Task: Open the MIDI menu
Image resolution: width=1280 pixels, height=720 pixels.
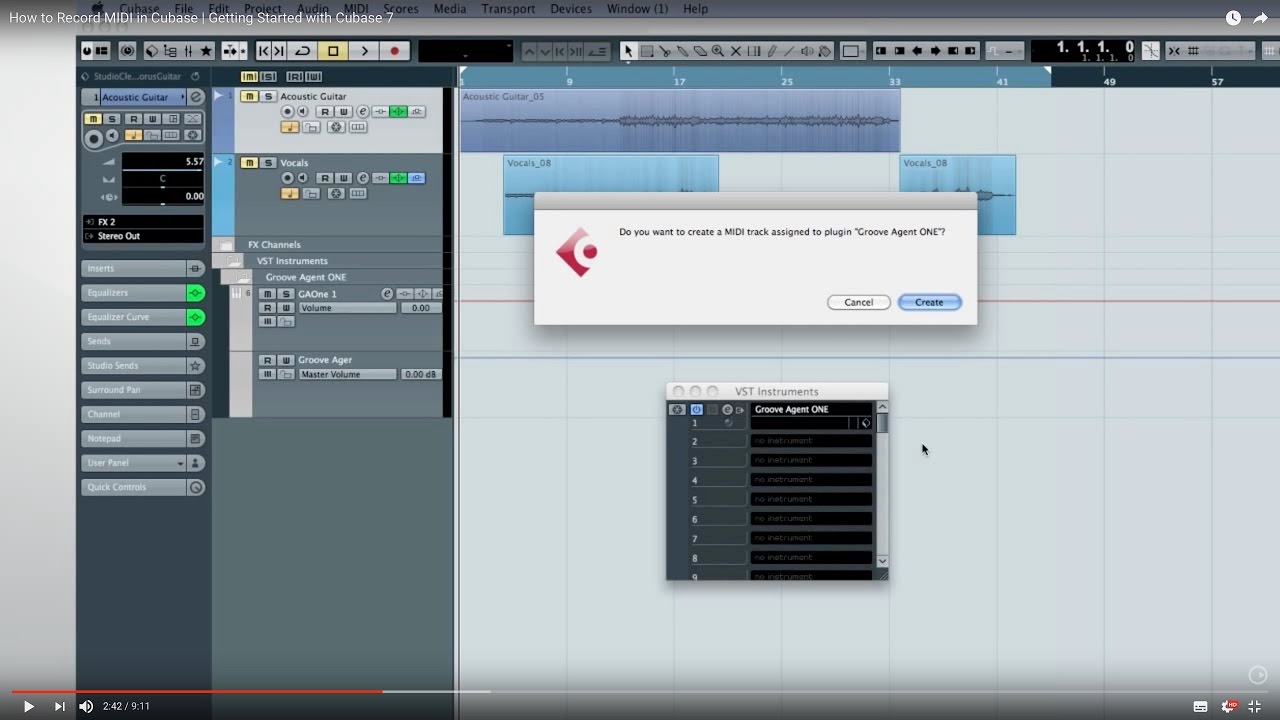Action: pyautogui.click(x=356, y=9)
